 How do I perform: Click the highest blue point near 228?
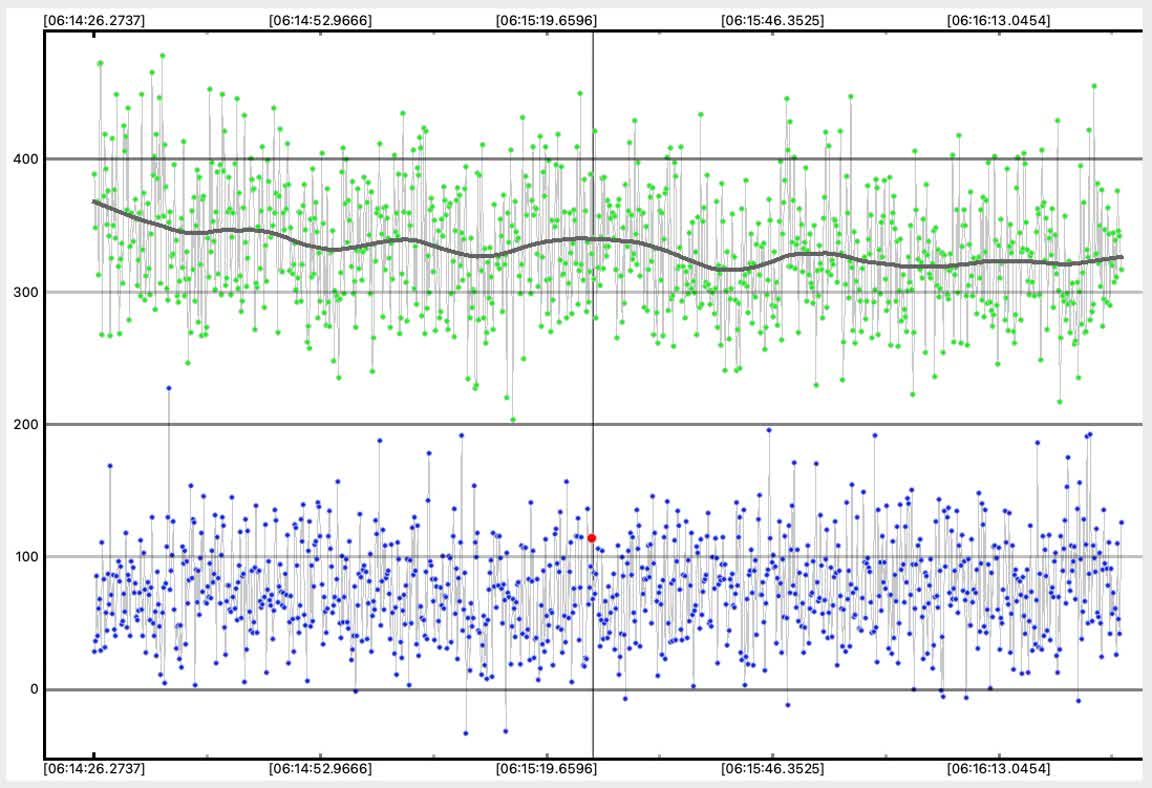(169, 388)
